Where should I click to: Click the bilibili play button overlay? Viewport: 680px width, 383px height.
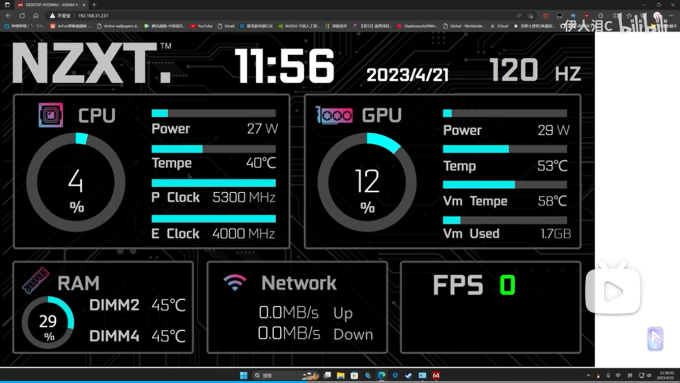[613, 291]
